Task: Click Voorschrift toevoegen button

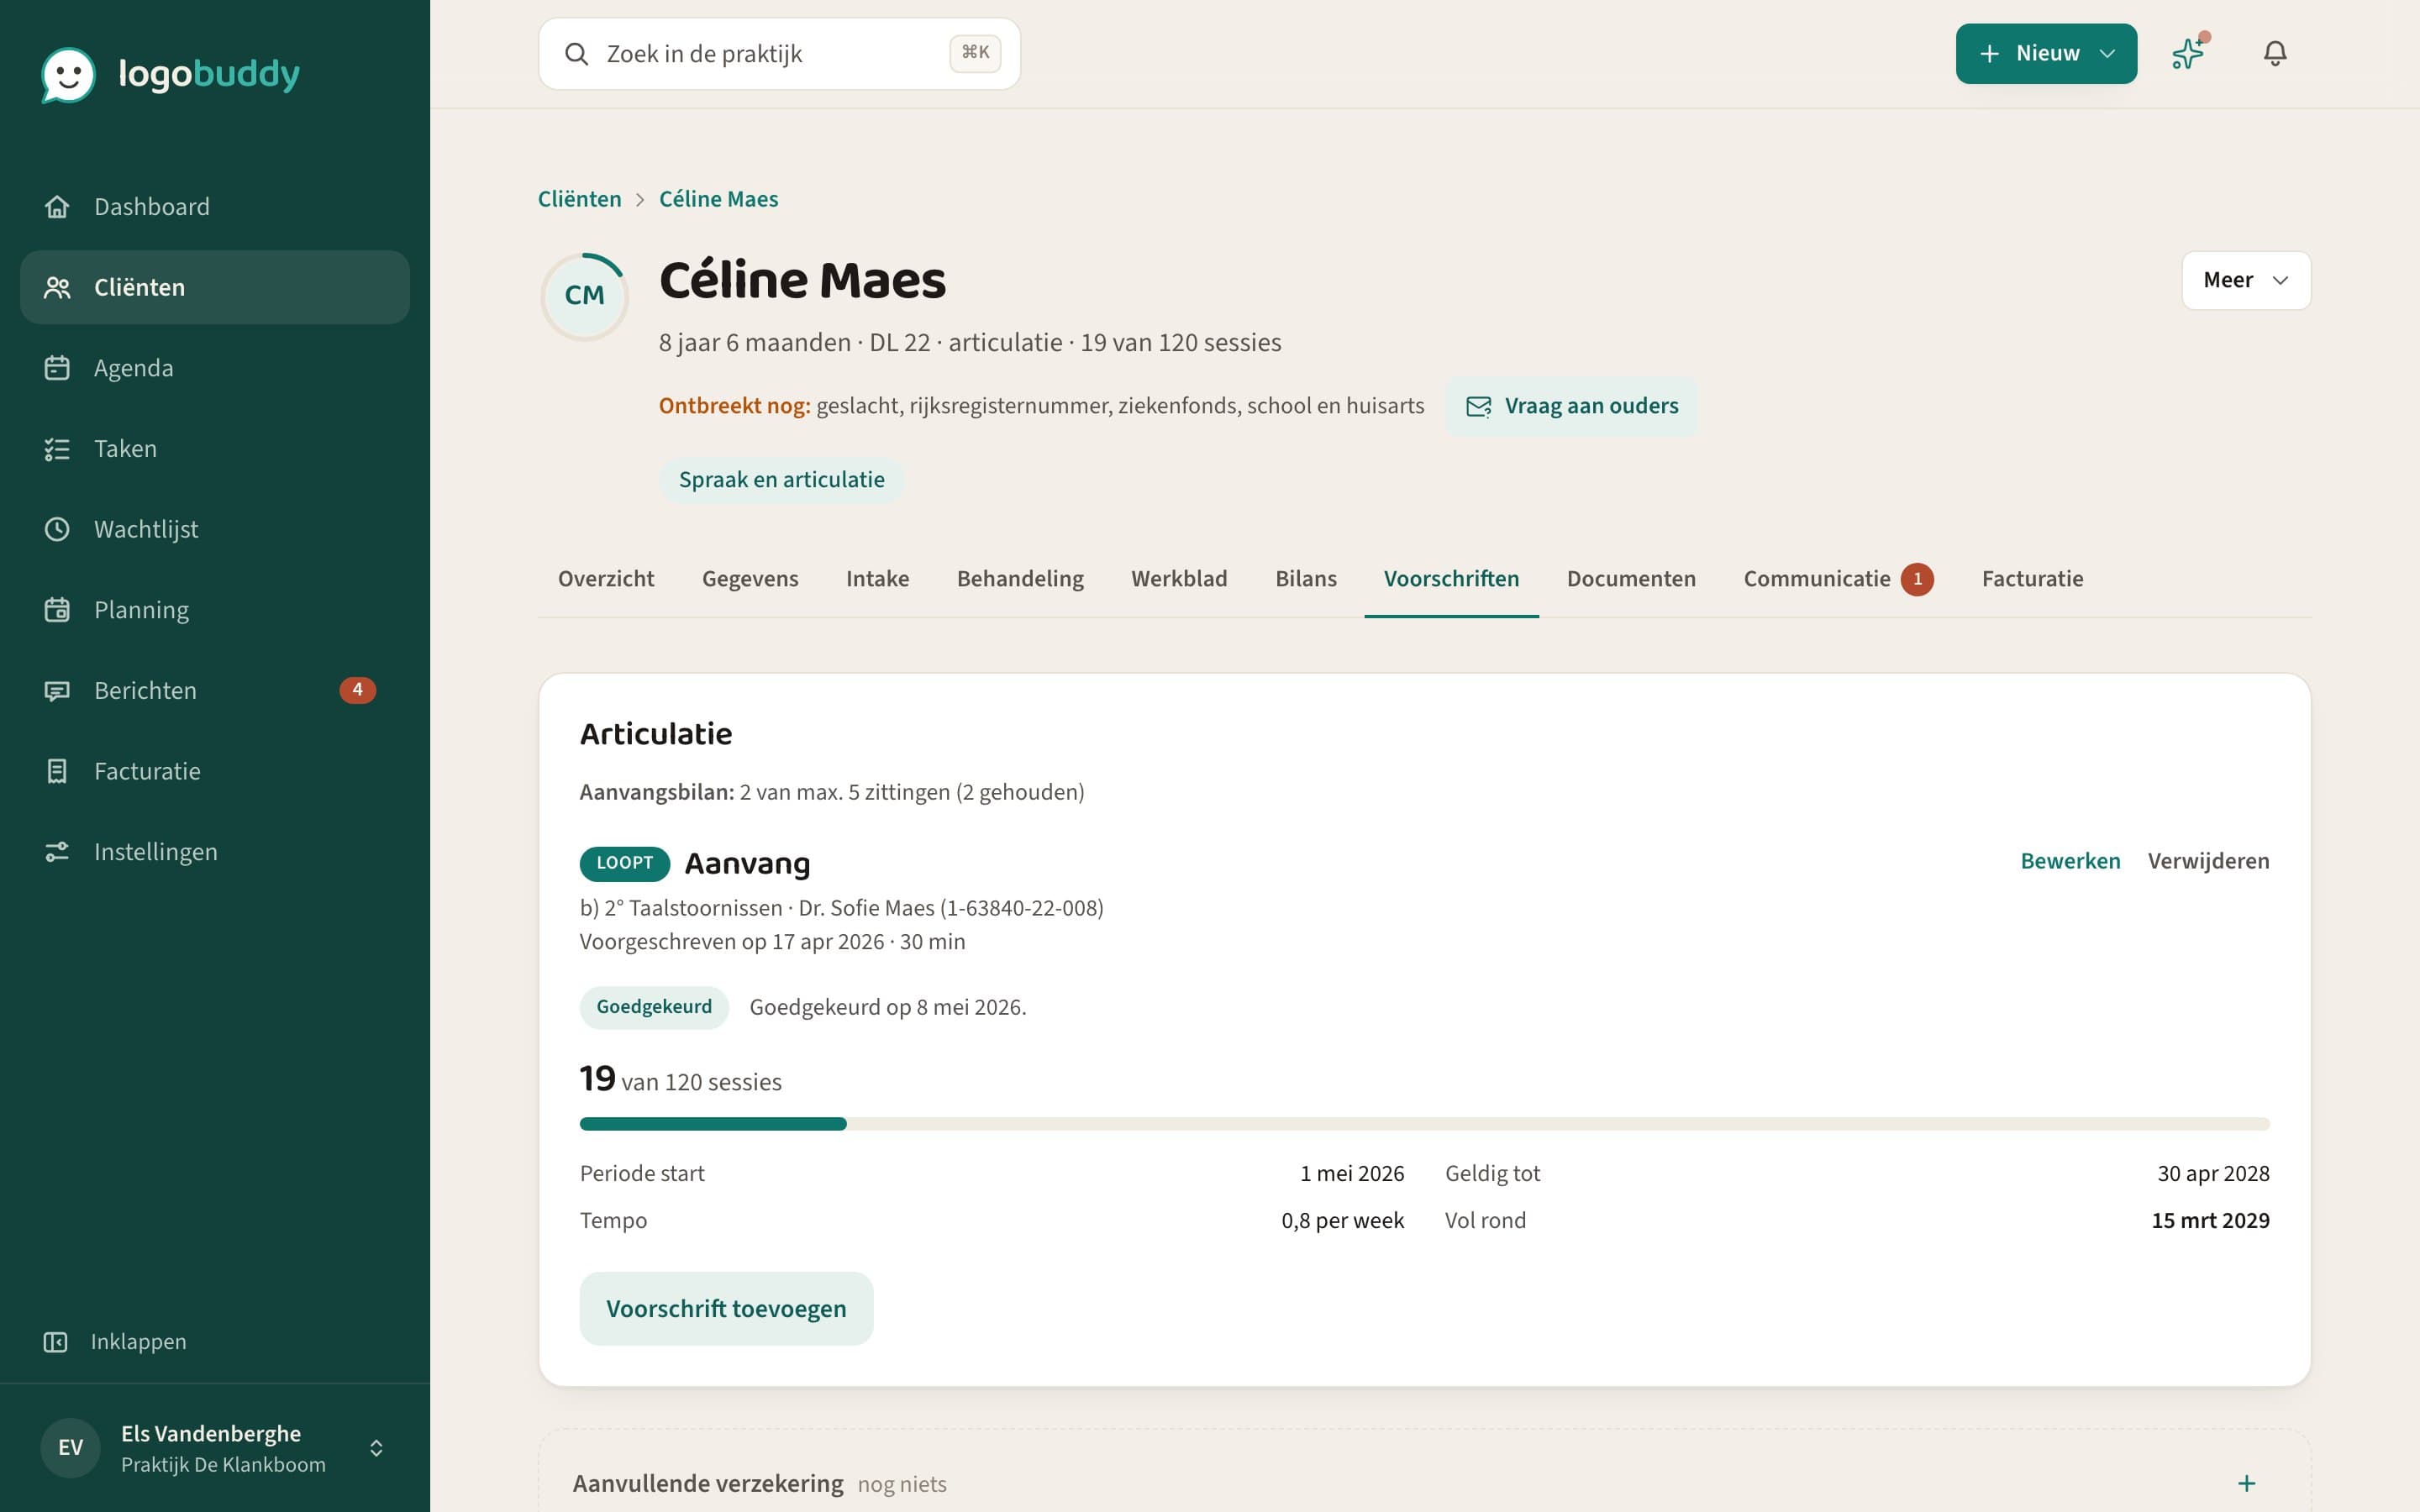Action: 726,1309
